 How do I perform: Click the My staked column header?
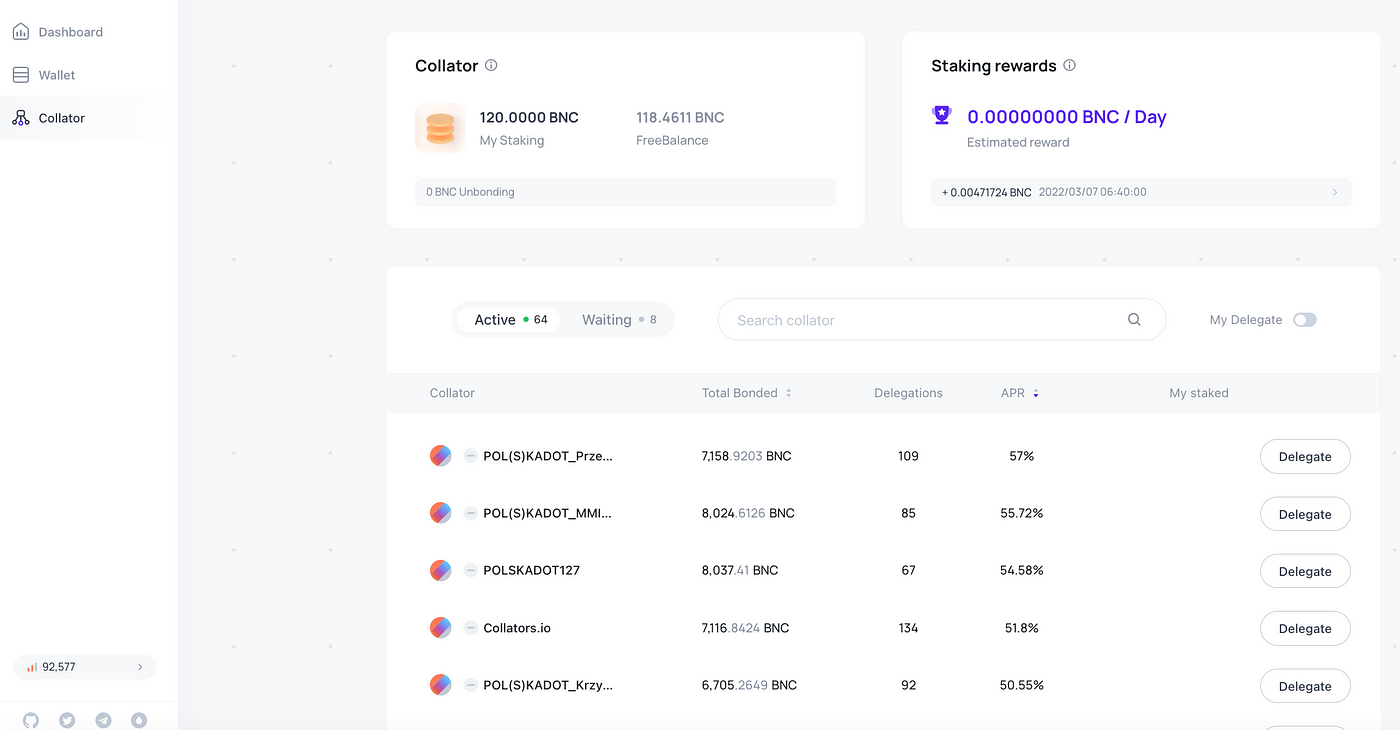(1199, 393)
